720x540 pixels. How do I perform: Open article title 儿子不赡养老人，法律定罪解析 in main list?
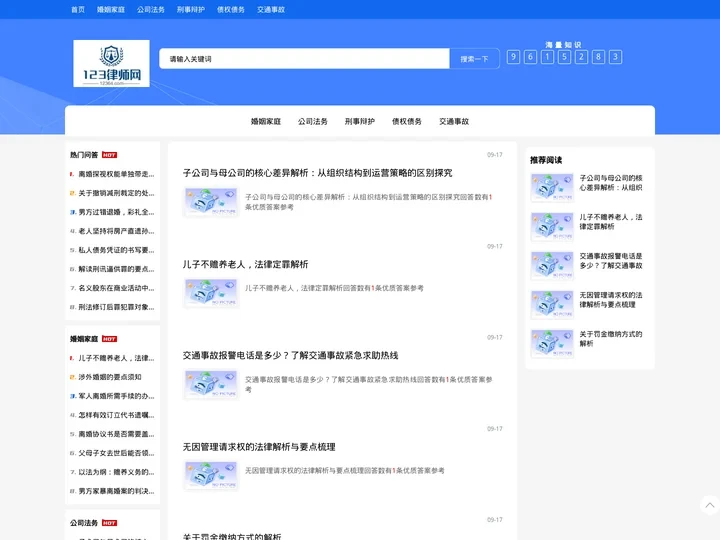245,264
